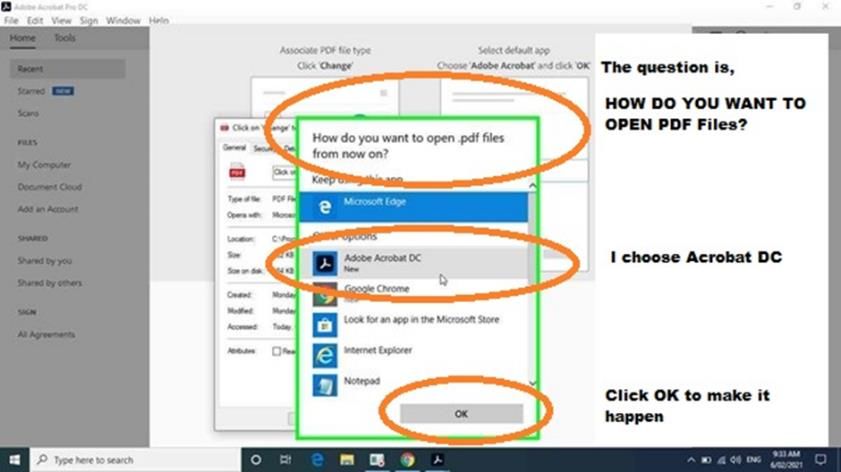841x472 pixels.
Task: Click the Microsoft Store bag icon
Action: pyautogui.click(x=325, y=324)
